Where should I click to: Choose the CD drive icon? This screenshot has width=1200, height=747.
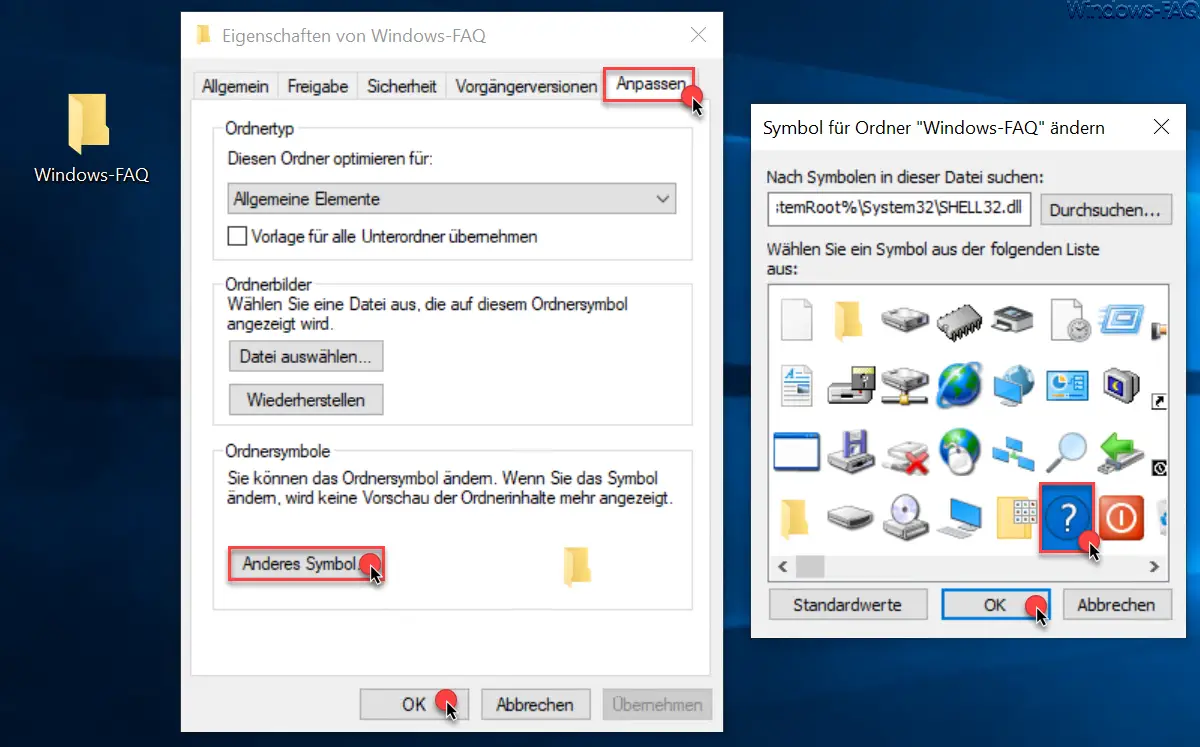coord(905,518)
